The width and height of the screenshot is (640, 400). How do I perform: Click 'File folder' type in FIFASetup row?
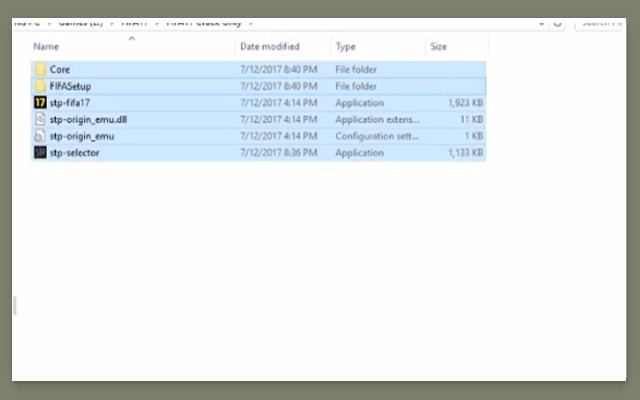click(356, 86)
